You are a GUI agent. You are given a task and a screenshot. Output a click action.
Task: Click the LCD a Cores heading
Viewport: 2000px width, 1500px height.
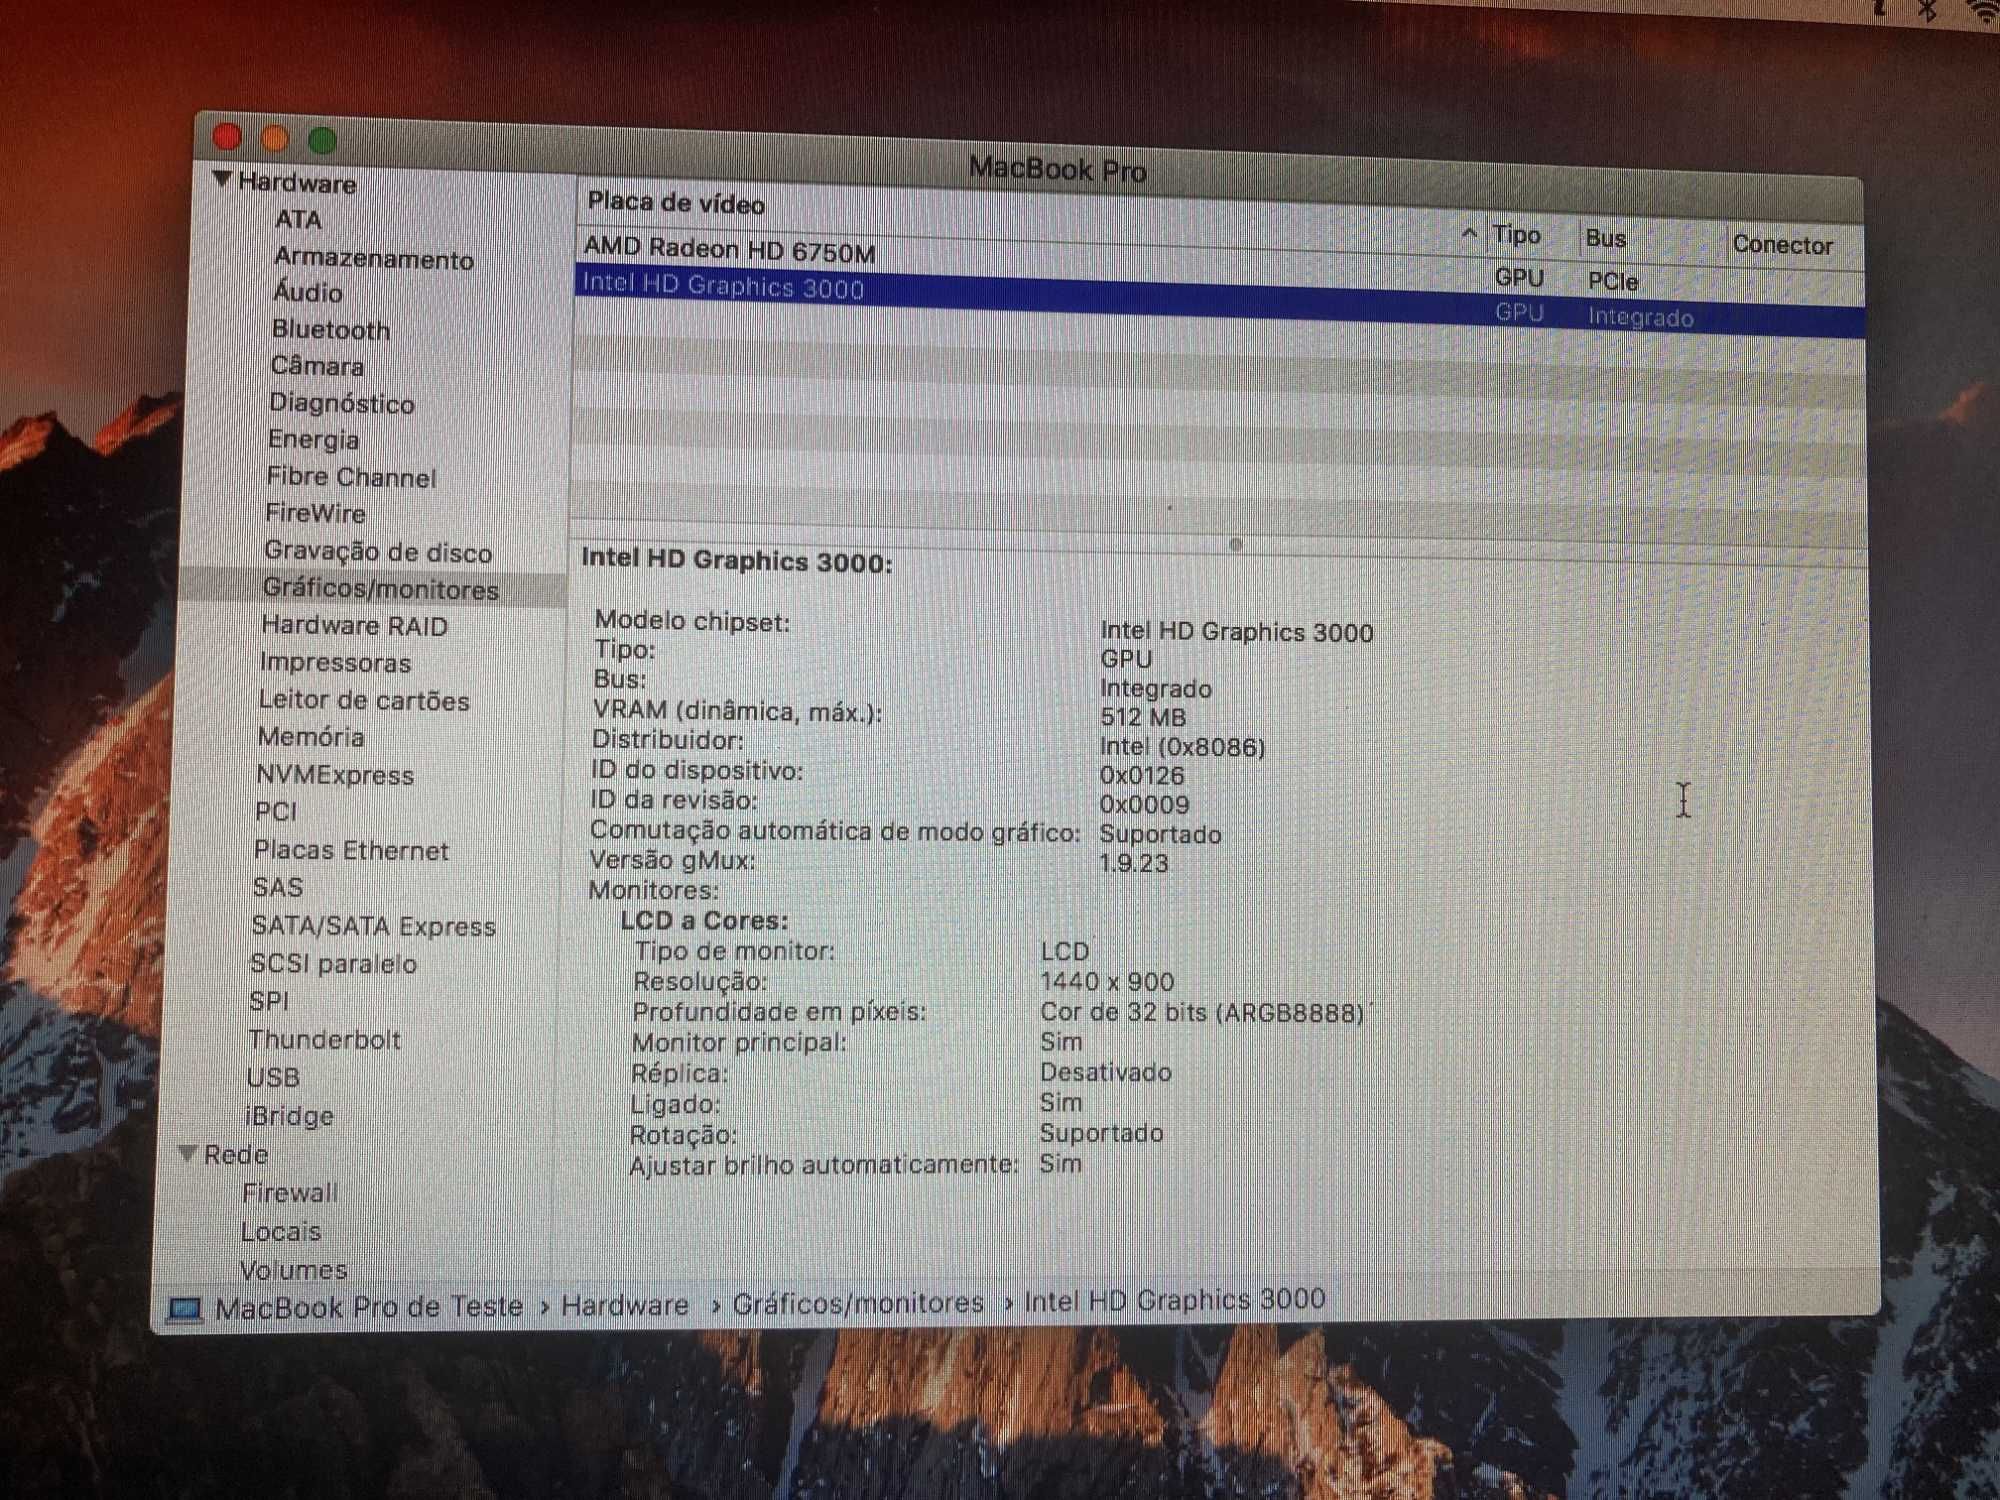tap(704, 920)
